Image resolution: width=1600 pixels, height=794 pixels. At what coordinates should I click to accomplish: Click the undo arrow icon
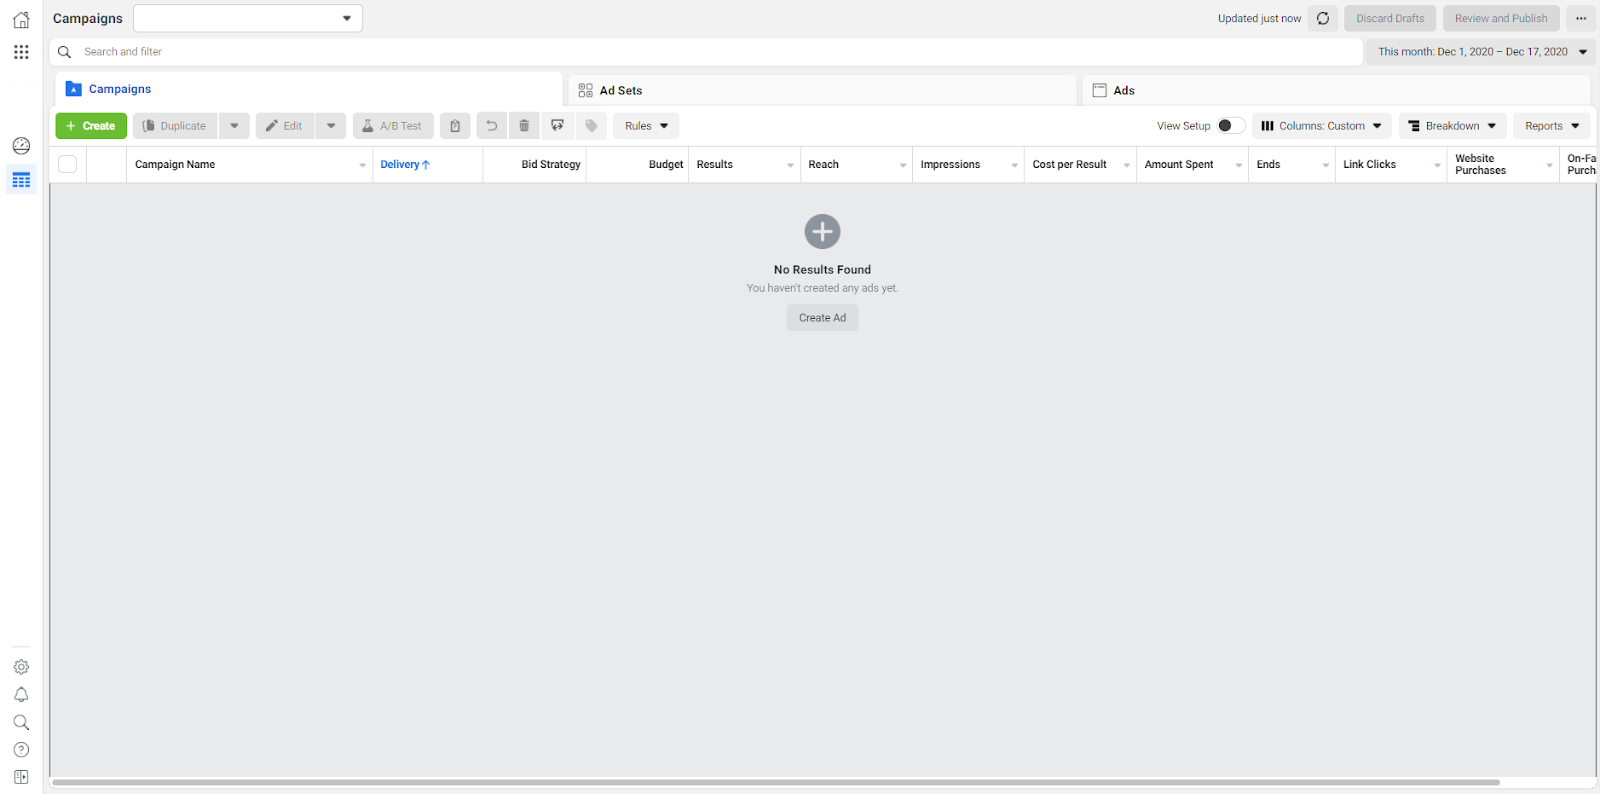click(x=491, y=126)
